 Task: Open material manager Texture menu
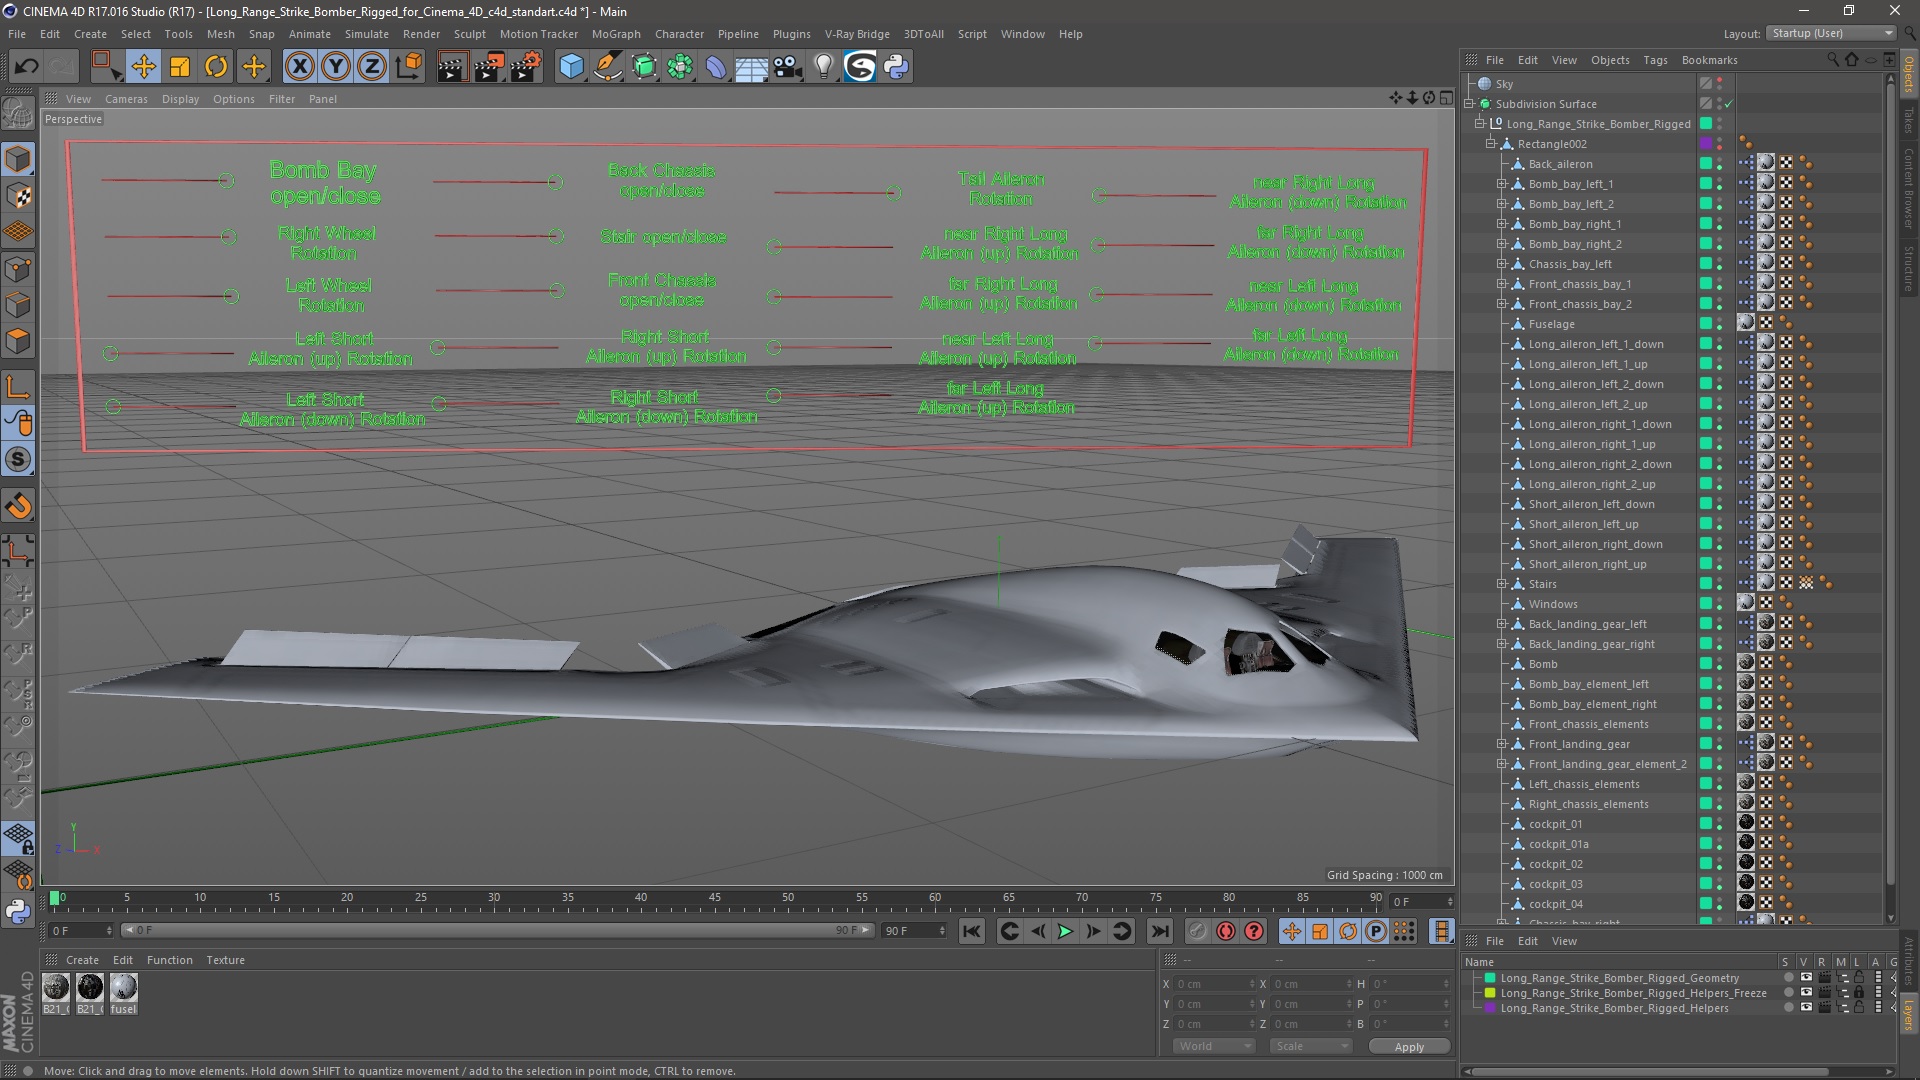pyautogui.click(x=225, y=960)
